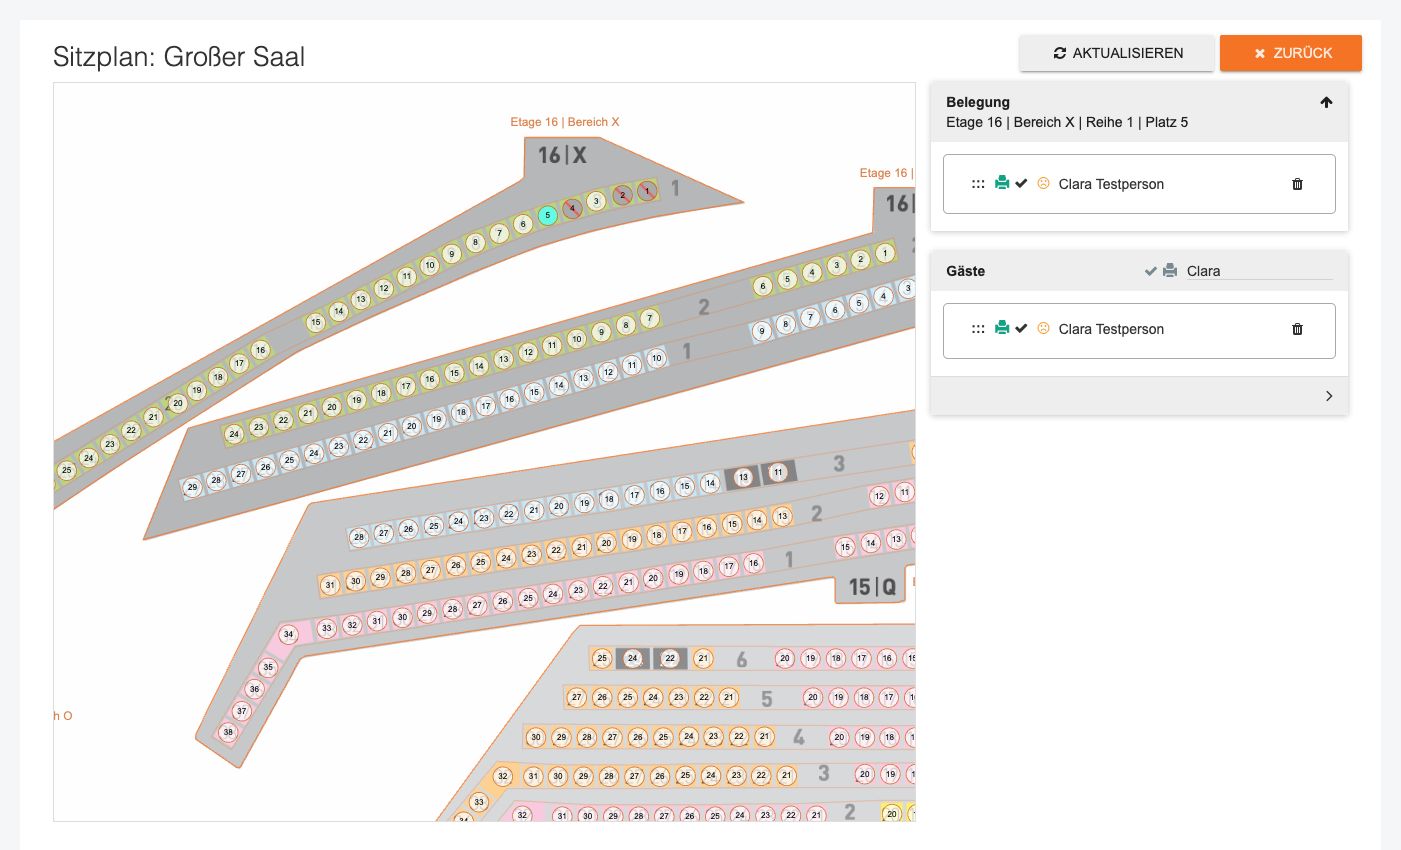Select the pink seat 37

[241, 711]
